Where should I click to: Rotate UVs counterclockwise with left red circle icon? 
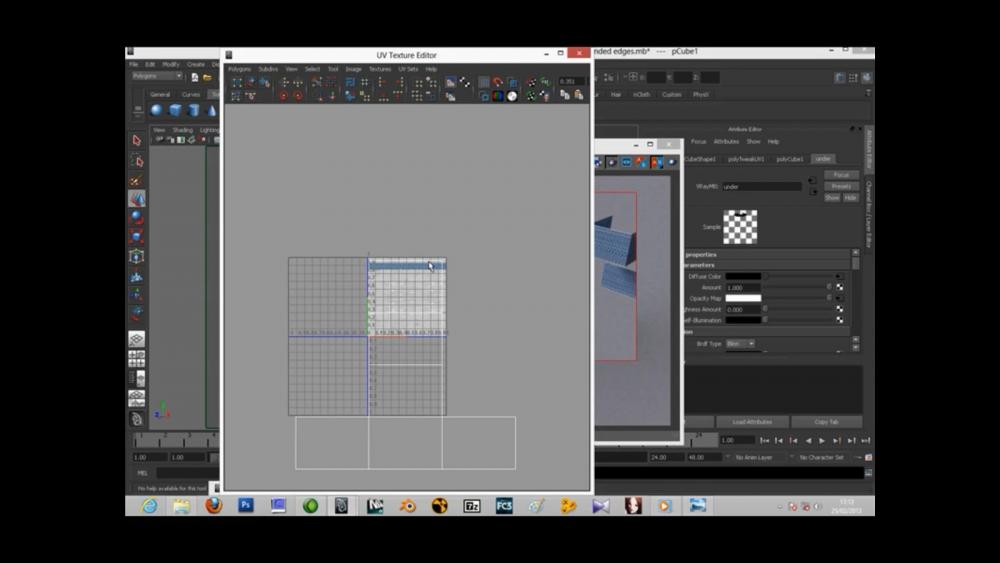(x=283, y=96)
